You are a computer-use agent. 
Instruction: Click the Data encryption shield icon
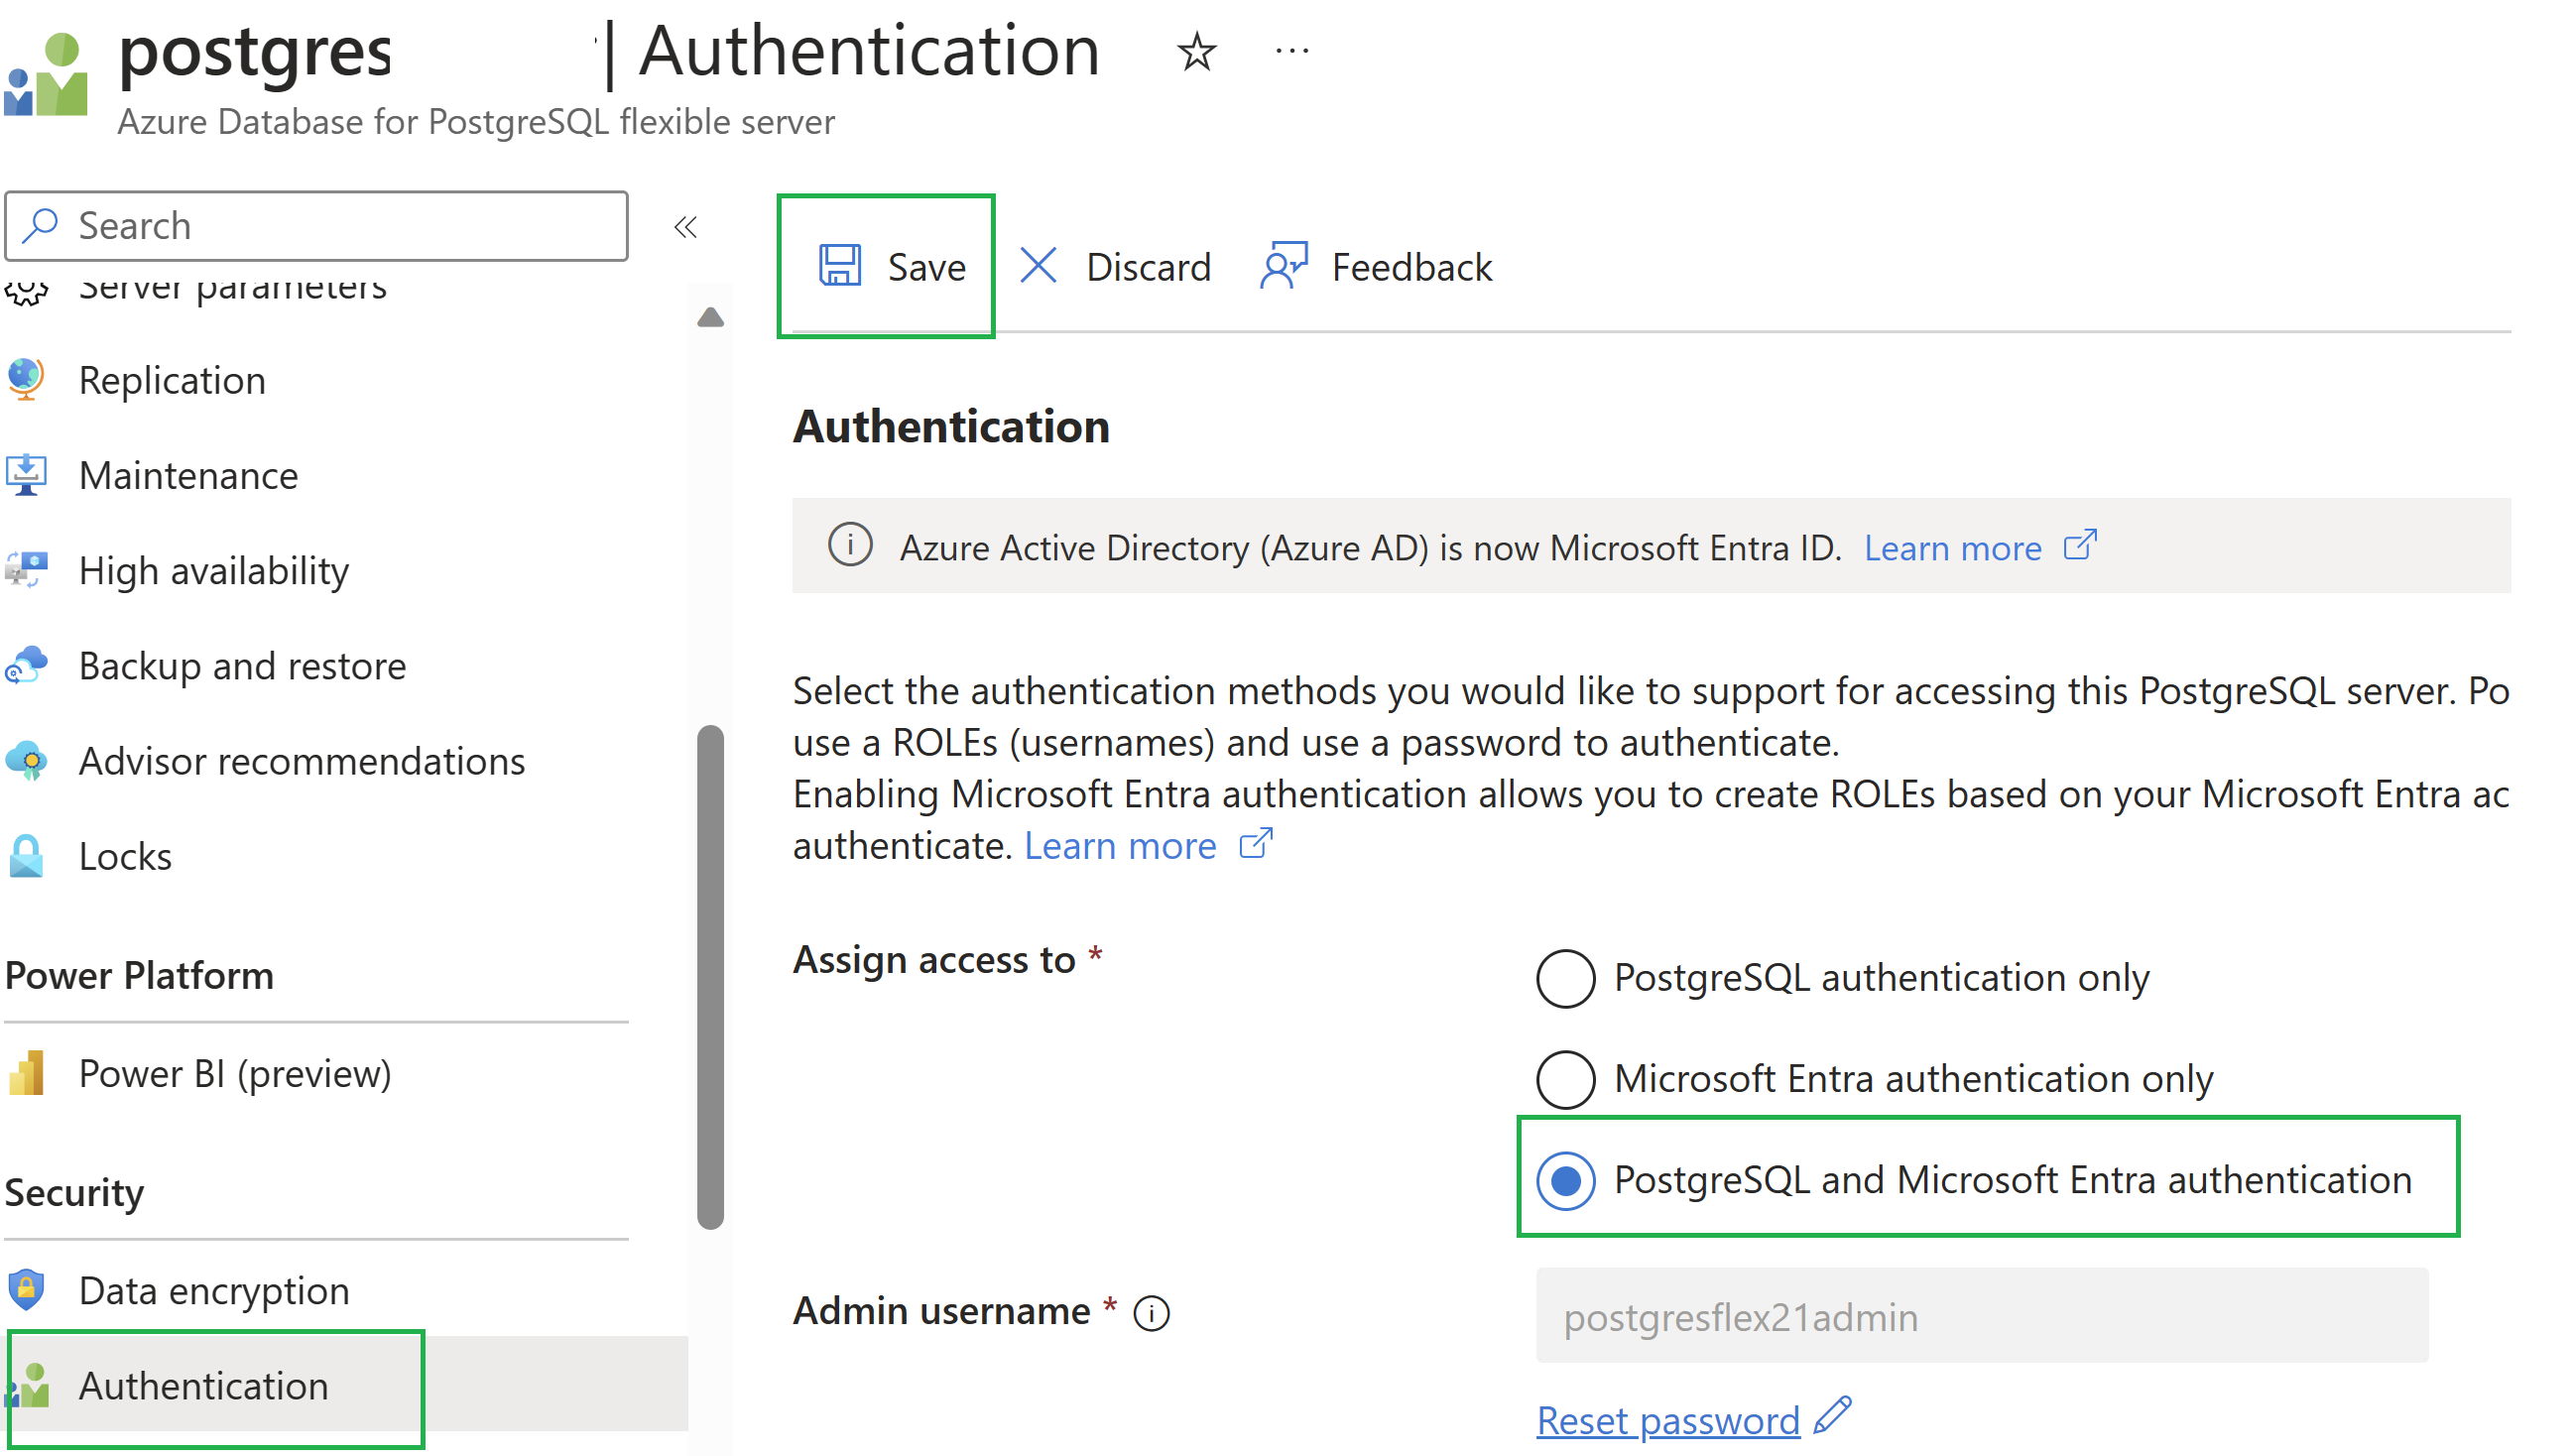tap(27, 1290)
